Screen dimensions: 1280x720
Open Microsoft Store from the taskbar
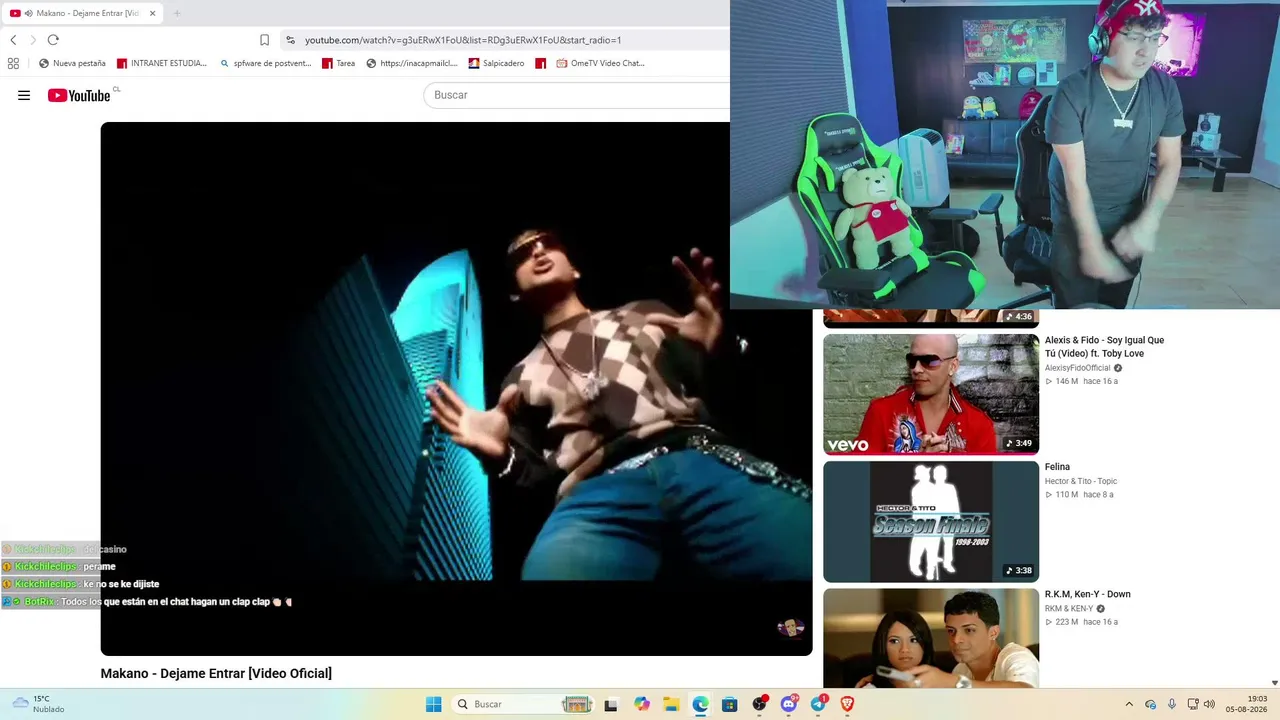click(730, 704)
